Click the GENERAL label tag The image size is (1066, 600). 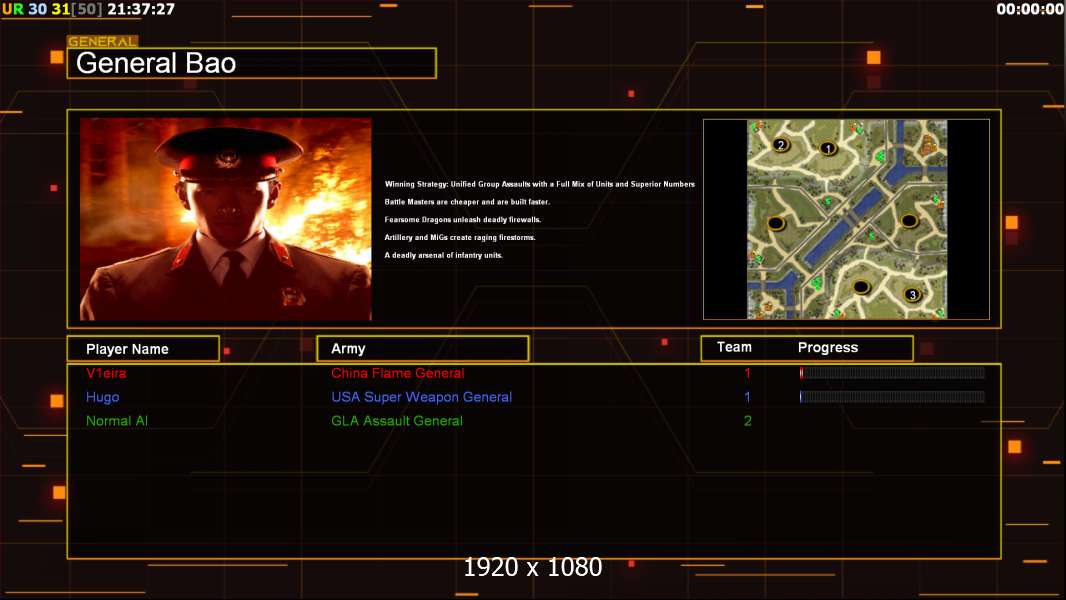[x=103, y=41]
